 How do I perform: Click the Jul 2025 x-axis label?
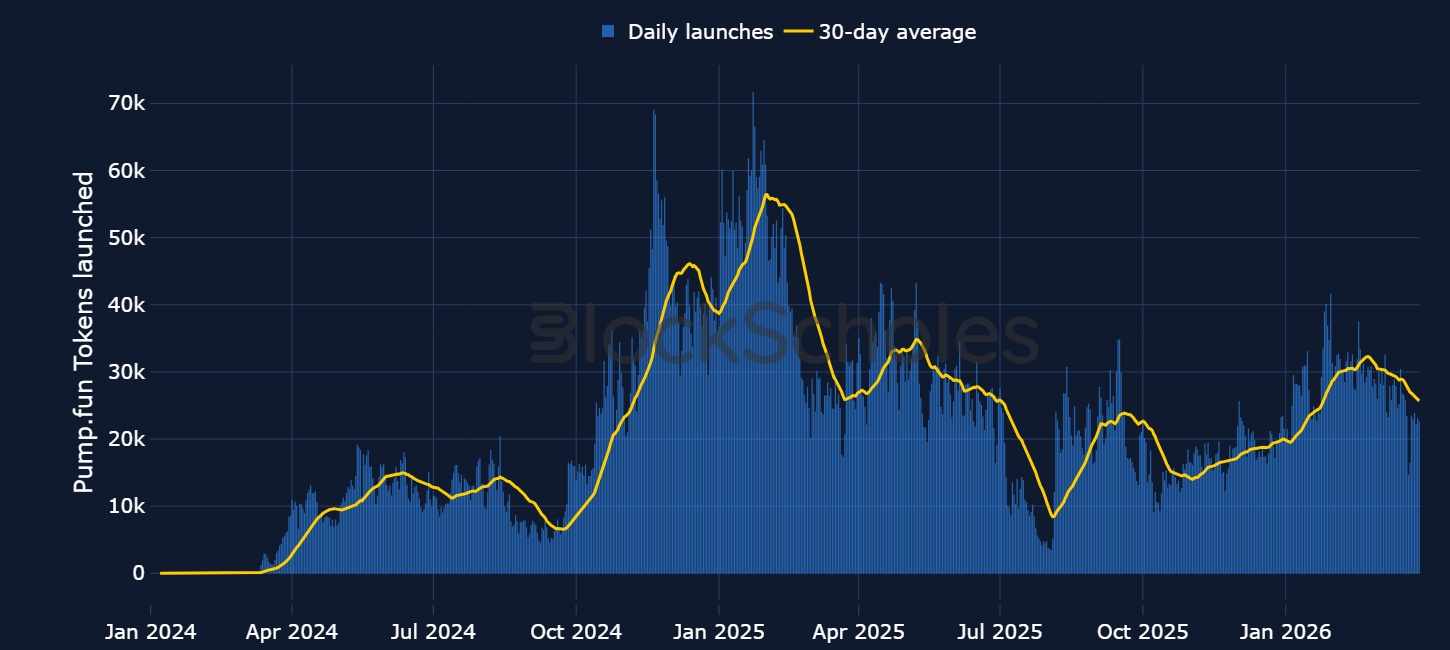1001,632
